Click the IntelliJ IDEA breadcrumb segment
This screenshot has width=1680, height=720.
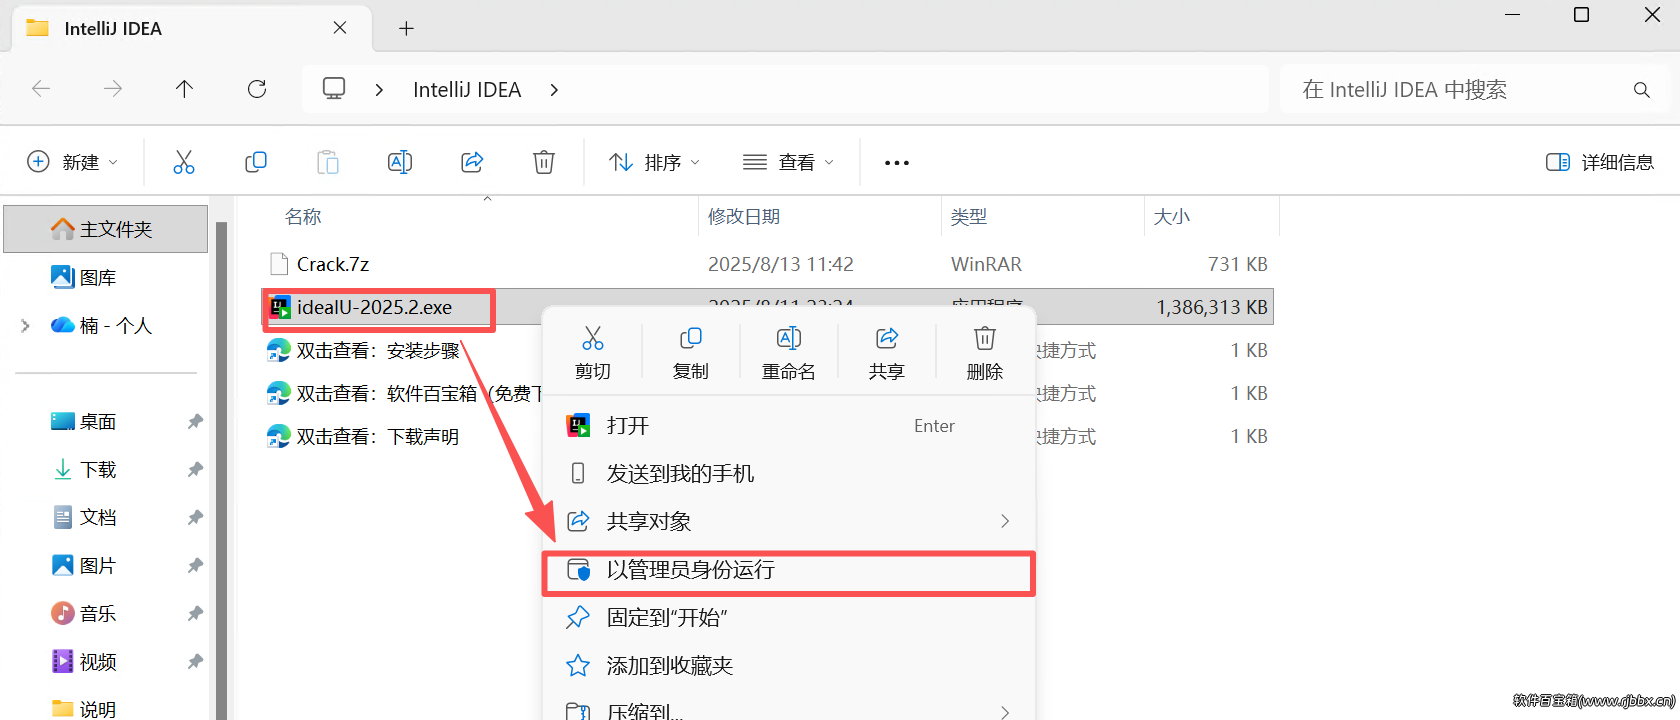coord(467,90)
